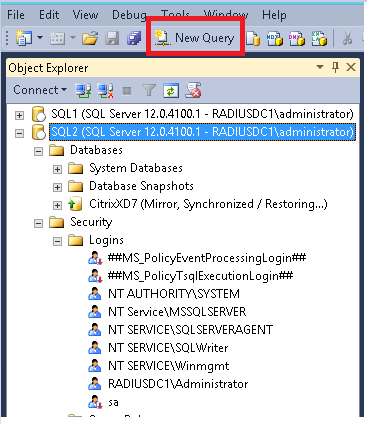The image size is (367, 424).
Task: Click the SQL1 server database icon
Action: point(38,114)
